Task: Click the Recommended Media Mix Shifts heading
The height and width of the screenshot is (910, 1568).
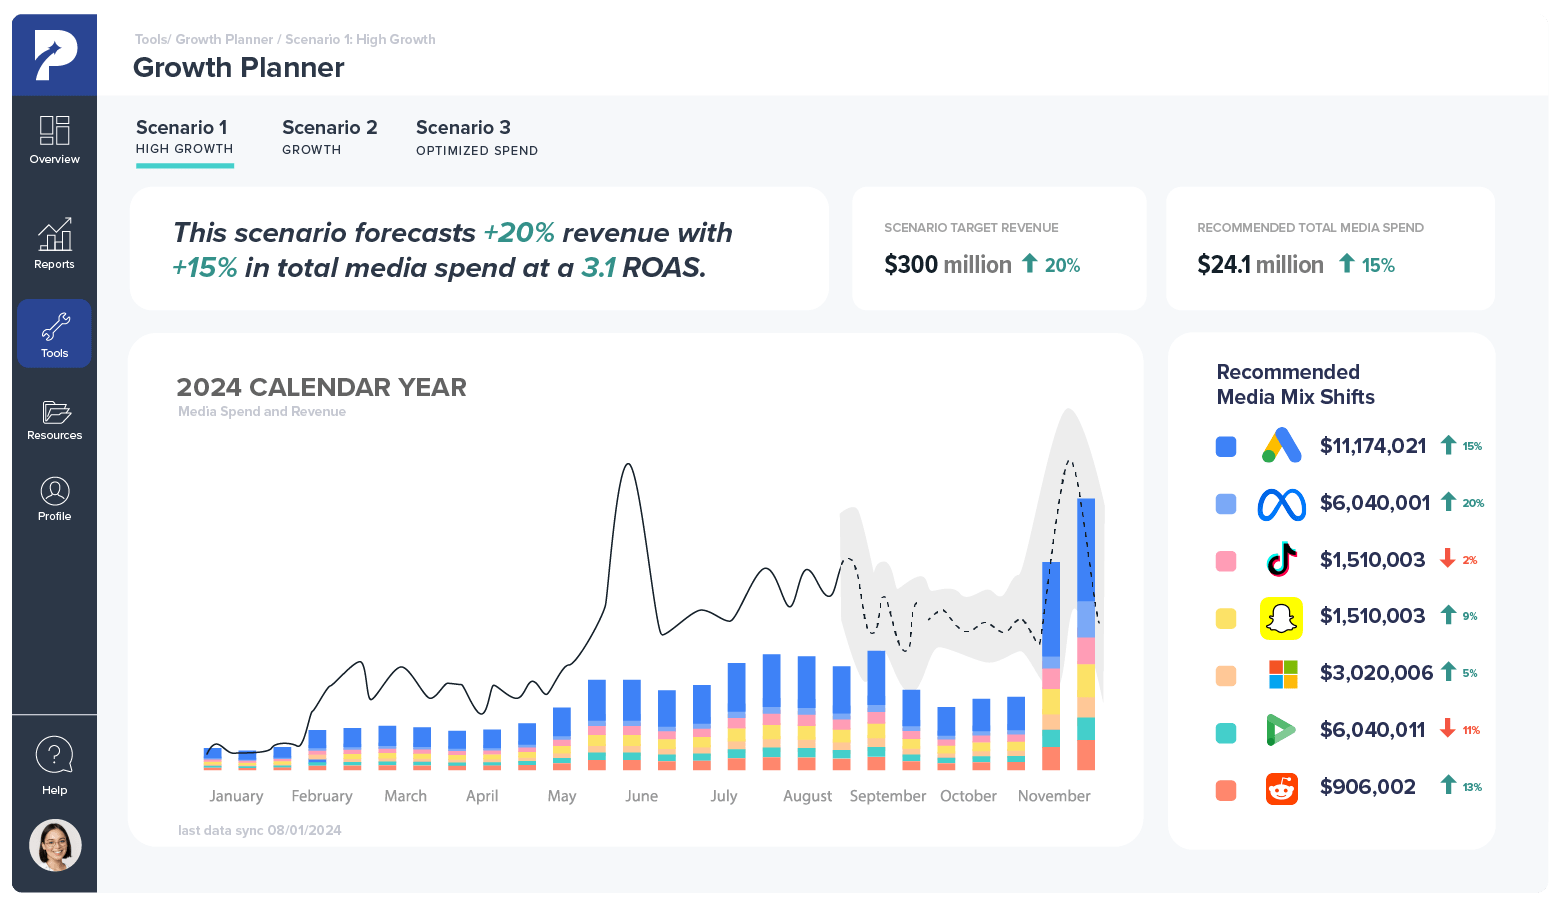Action: (1295, 384)
